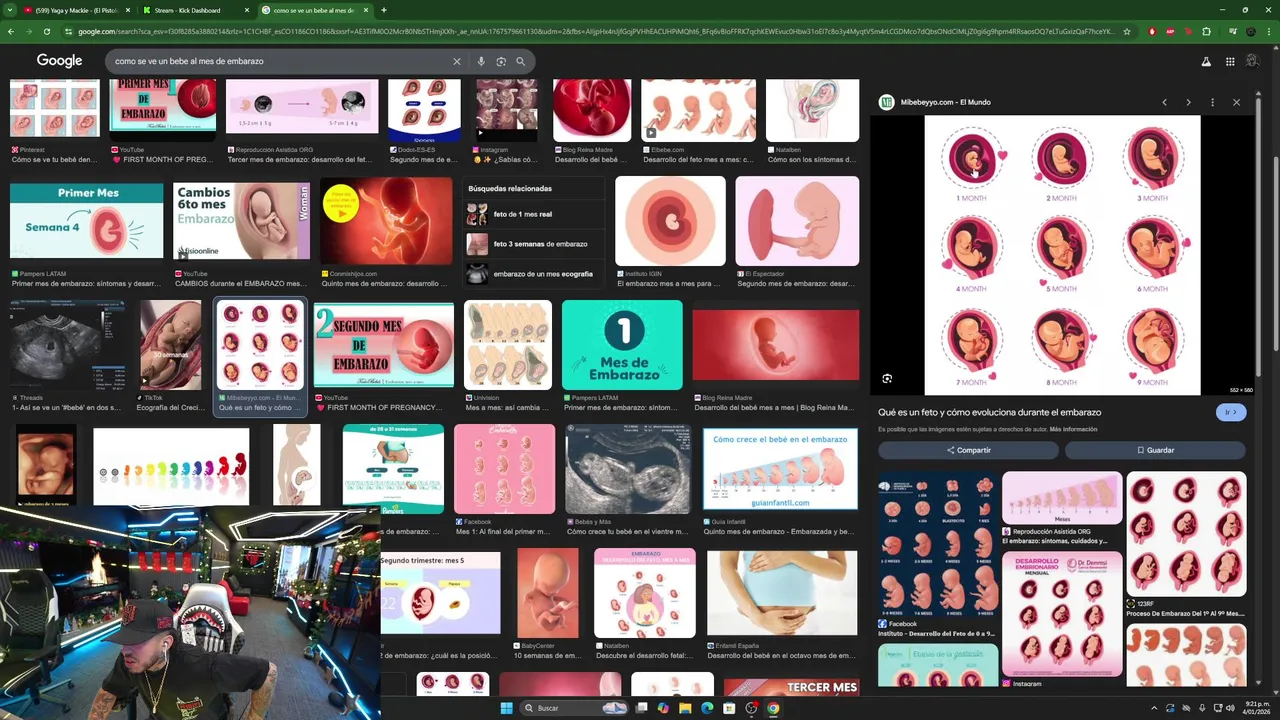Screen dimensions: 1280x720
Task: Open a new browser tab
Action: 384,10
